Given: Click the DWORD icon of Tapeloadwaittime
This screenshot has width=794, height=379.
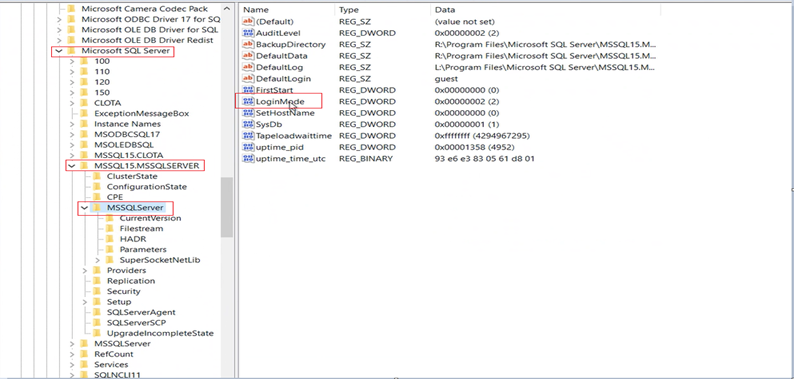Looking at the screenshot, I should [248, 136].
